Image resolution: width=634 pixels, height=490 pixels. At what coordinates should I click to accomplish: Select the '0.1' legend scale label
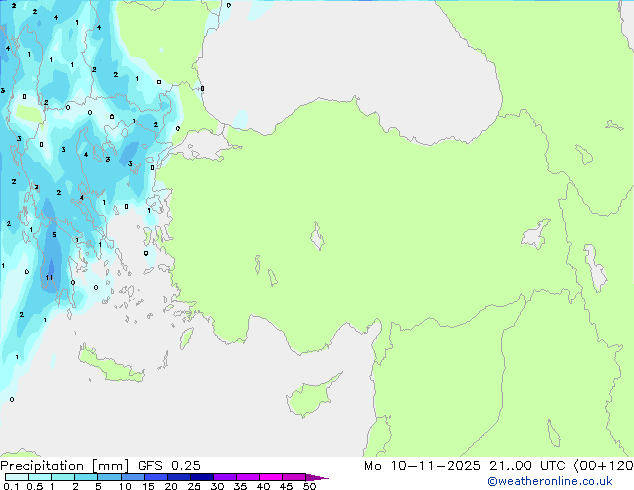click(x=11, y=486)
